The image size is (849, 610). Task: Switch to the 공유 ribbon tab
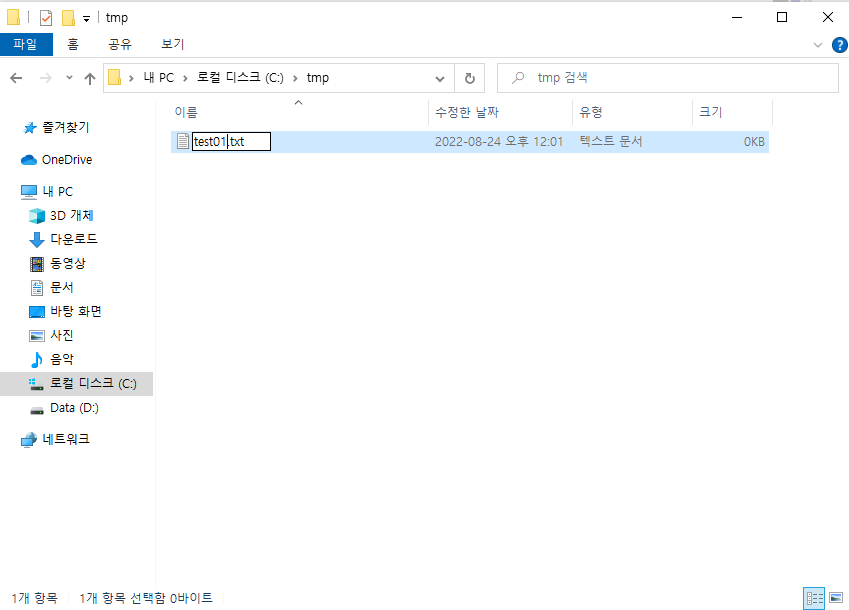pos(120,44)
